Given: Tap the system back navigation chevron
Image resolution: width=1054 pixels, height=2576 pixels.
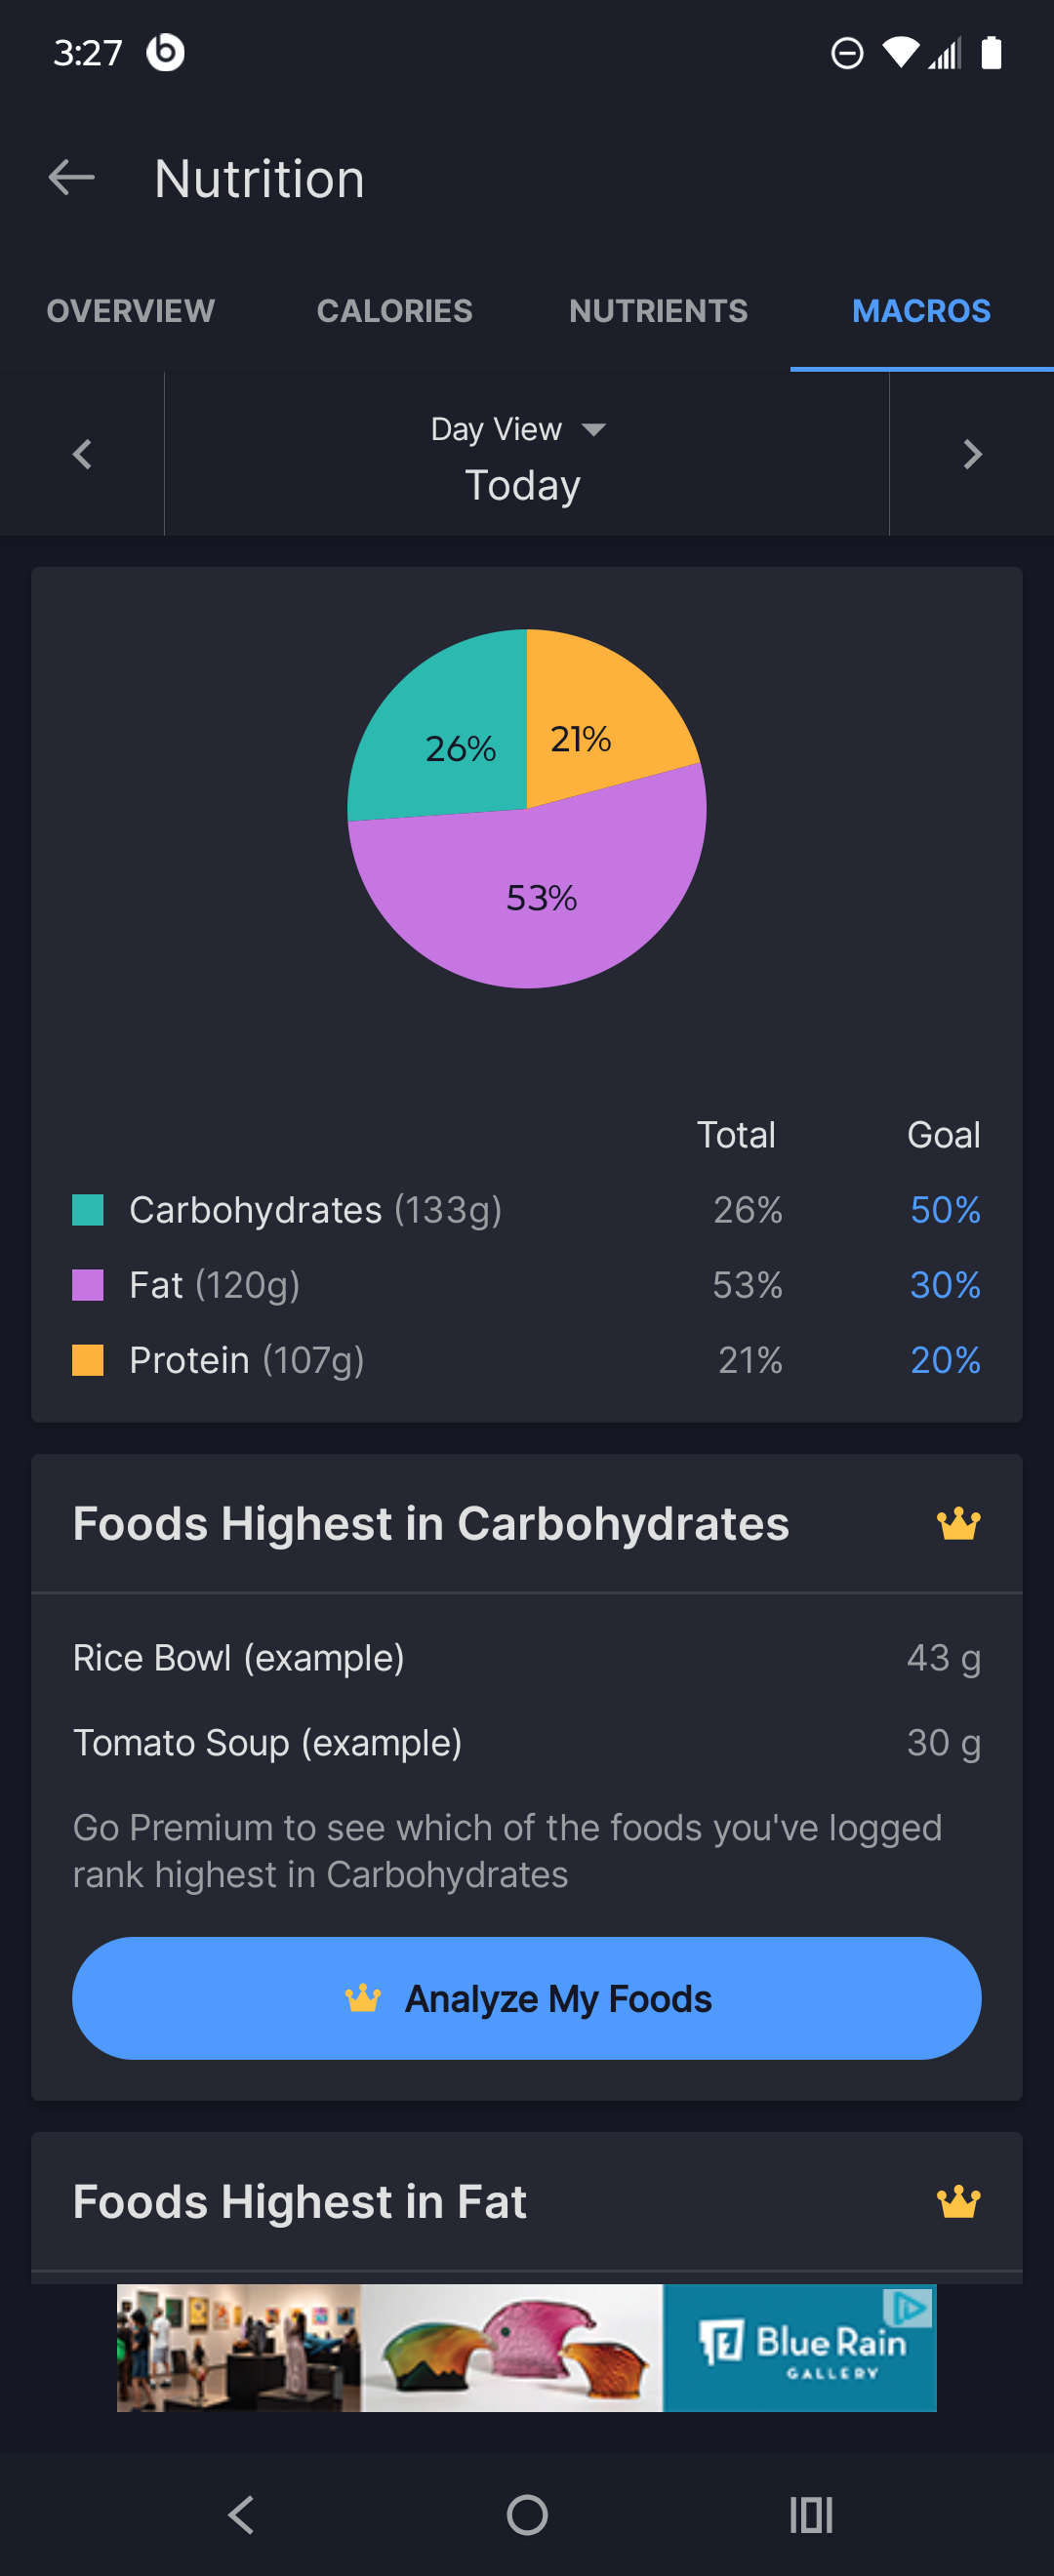Looking at the screenshot, I should (242, 2515).
